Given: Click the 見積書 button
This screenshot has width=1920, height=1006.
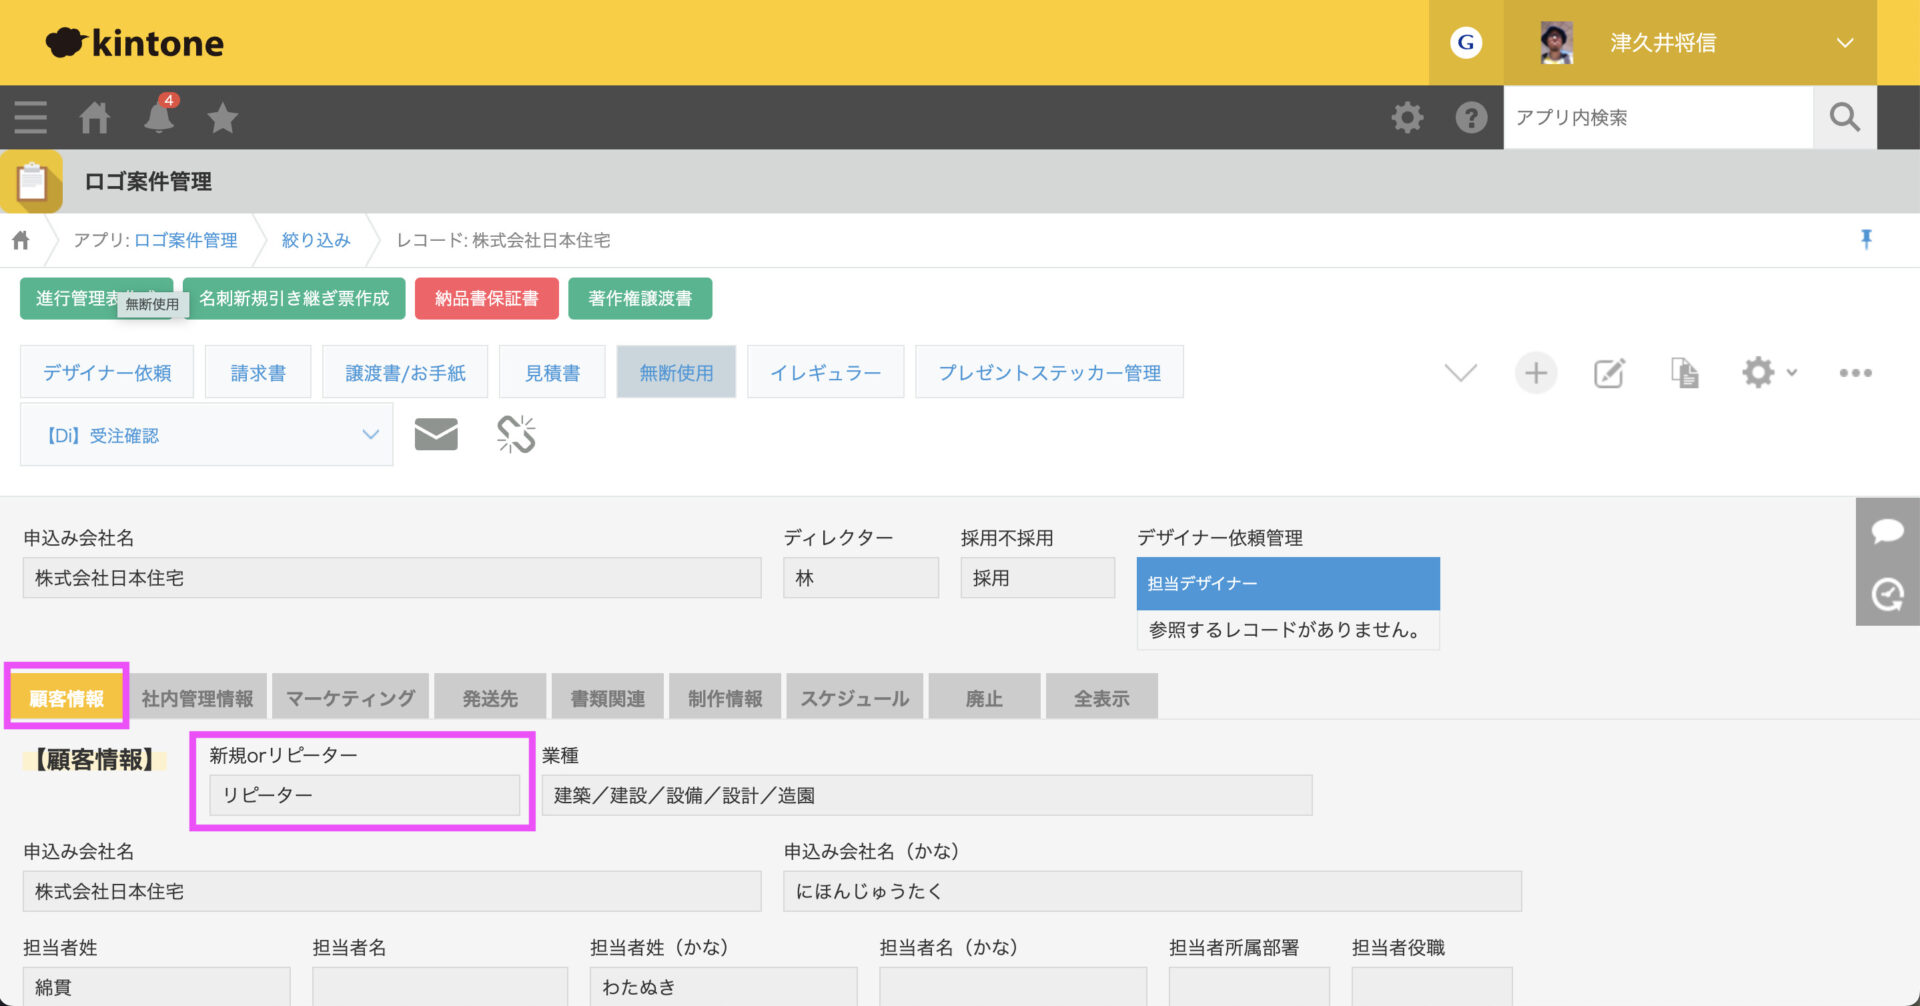Looking at the screenshot, I should 553,373.
